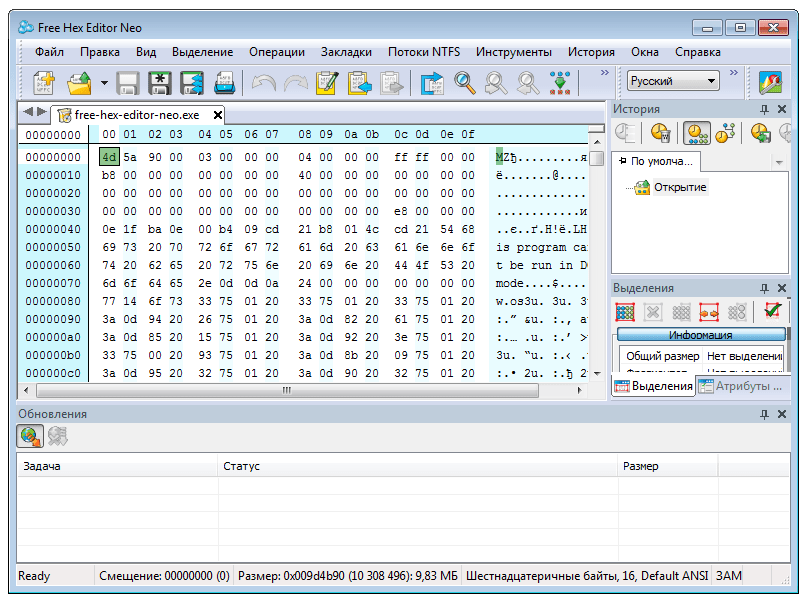Open the Русский language dropdown
This screenshot has height=603, width=810.
672,81
